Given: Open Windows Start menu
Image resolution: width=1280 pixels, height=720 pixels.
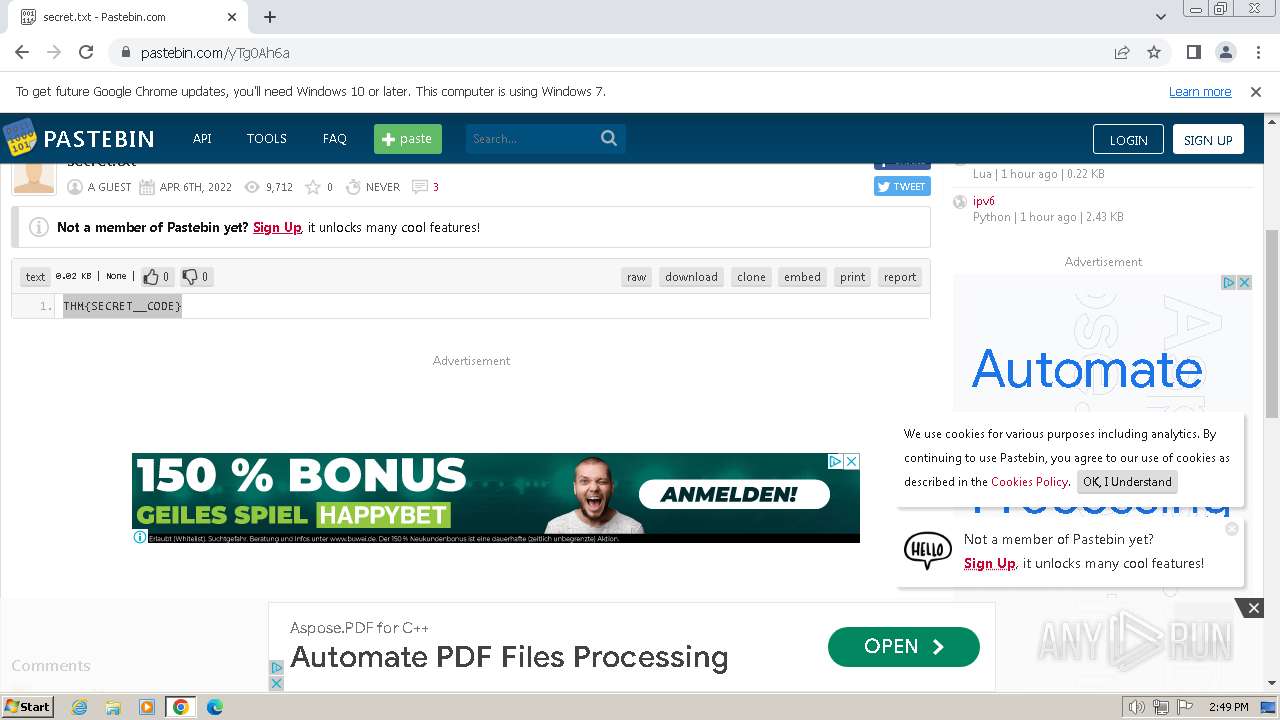Looking at the screenshot, I should 27,706.
